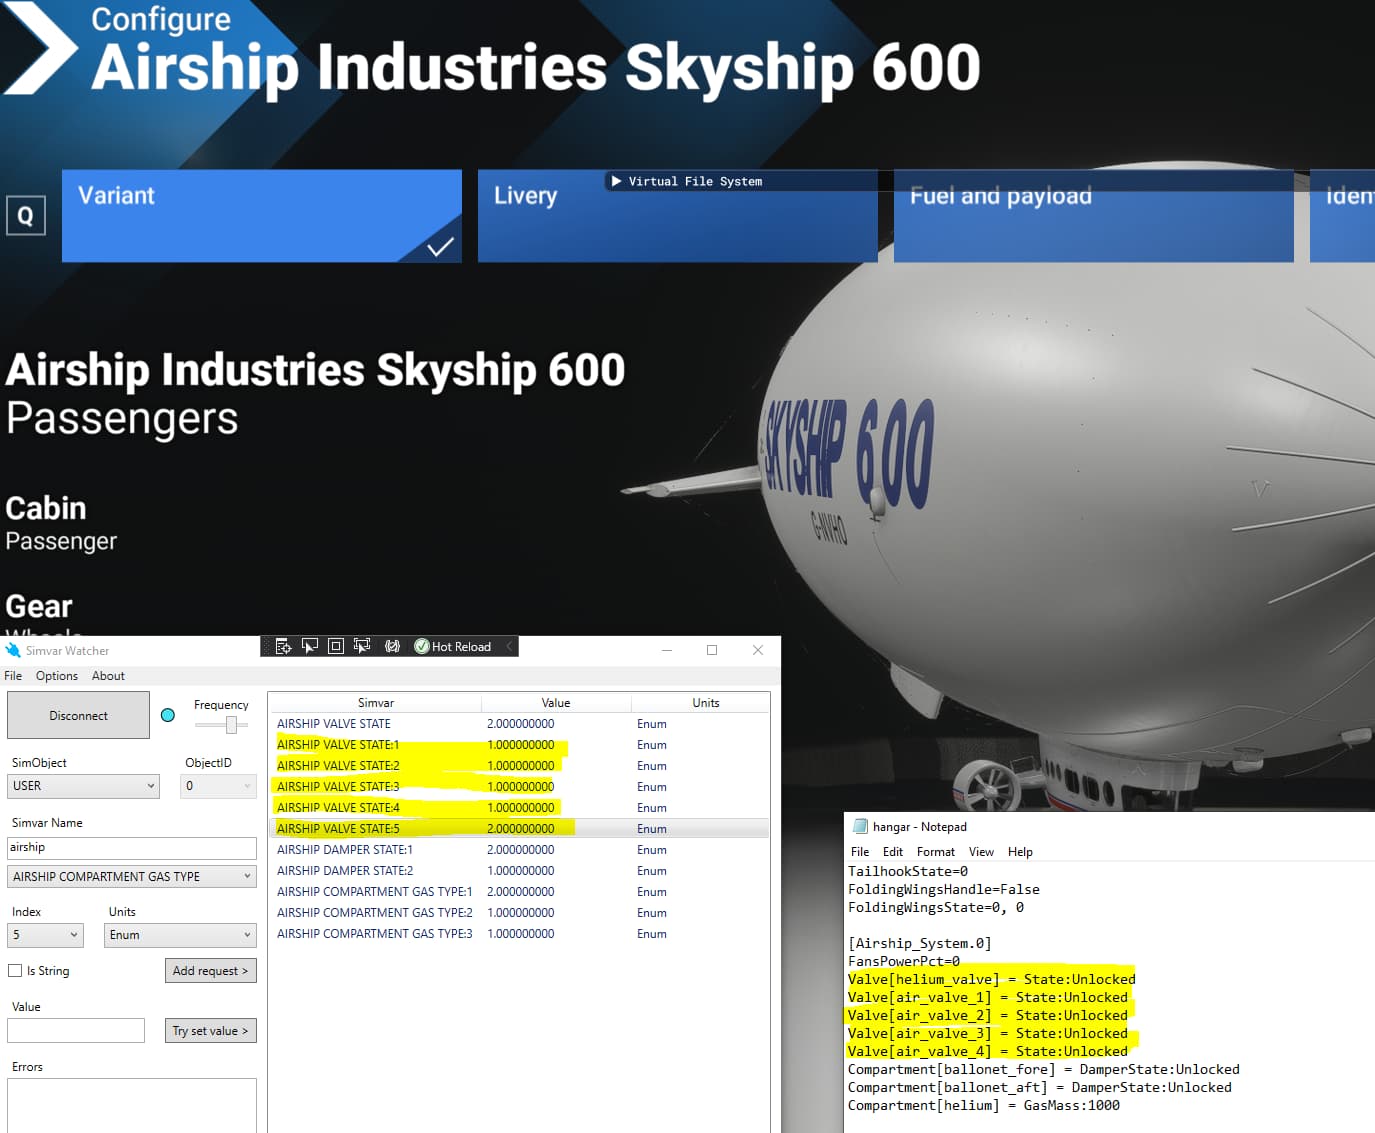1375x1133 pixels.
Task: Click the Hot Reload label in debug toolbar
Action: coord(461,647)
